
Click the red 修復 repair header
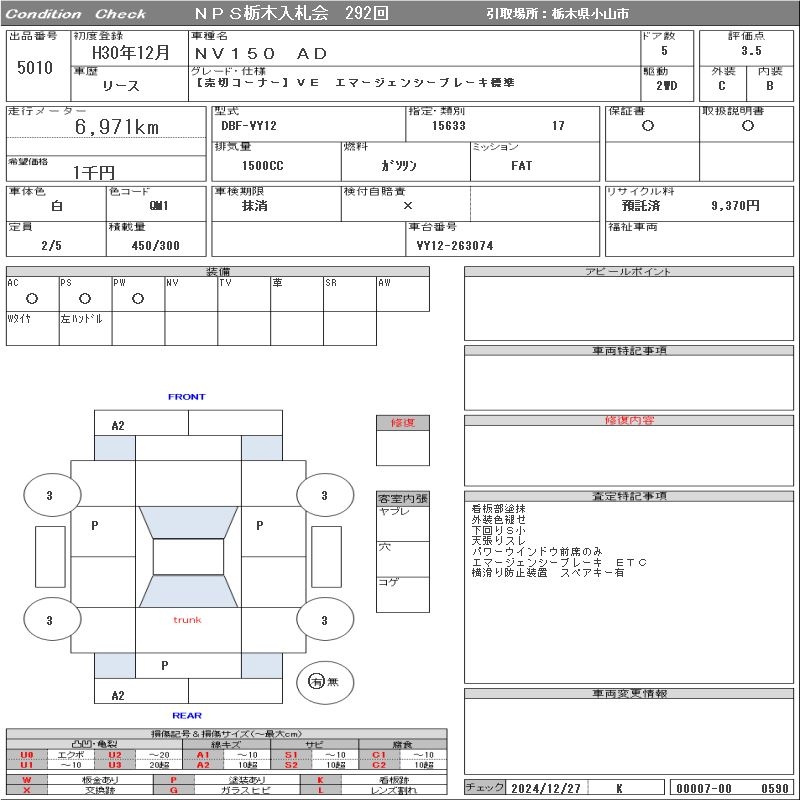pos(402,423)
